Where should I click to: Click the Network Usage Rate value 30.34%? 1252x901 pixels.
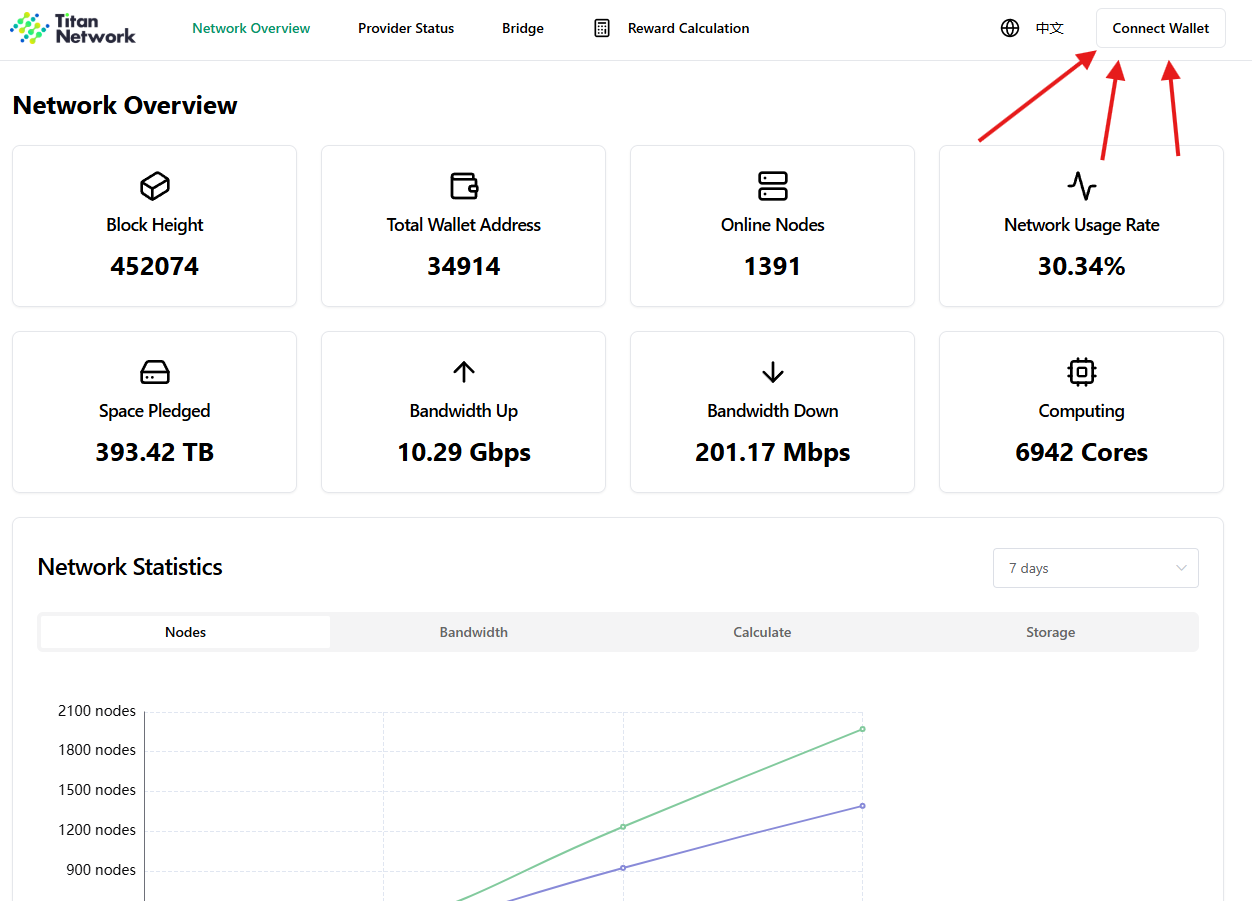click(x=1082, y=267)
